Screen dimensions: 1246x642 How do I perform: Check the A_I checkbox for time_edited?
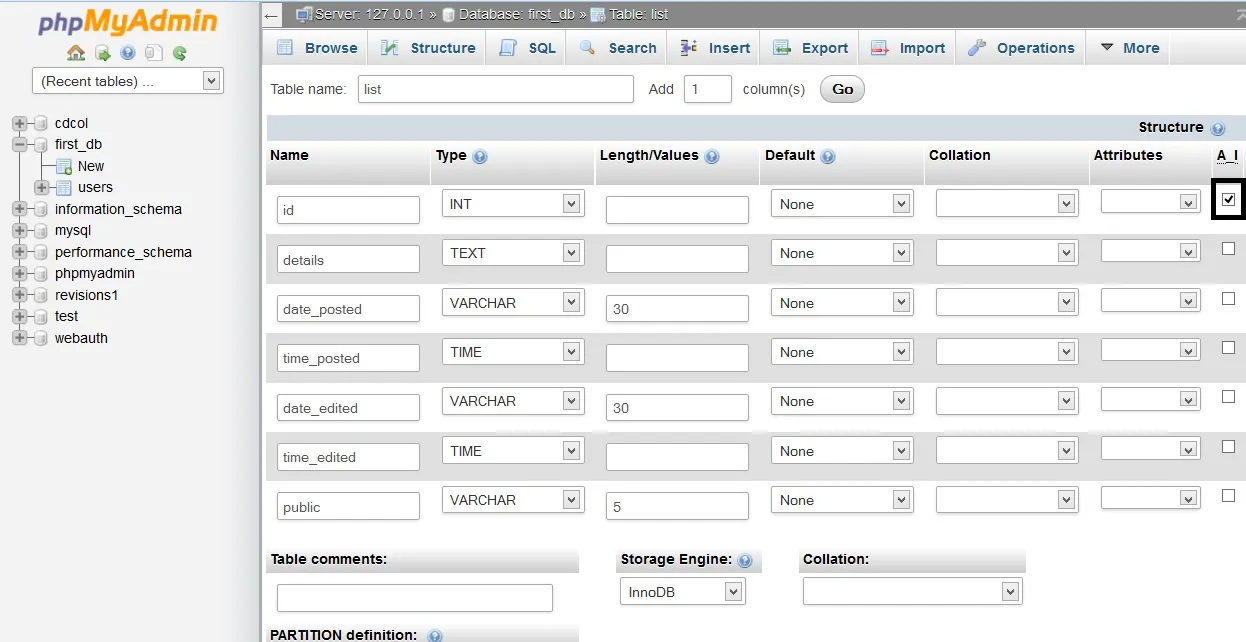[x=1228, y=446]
